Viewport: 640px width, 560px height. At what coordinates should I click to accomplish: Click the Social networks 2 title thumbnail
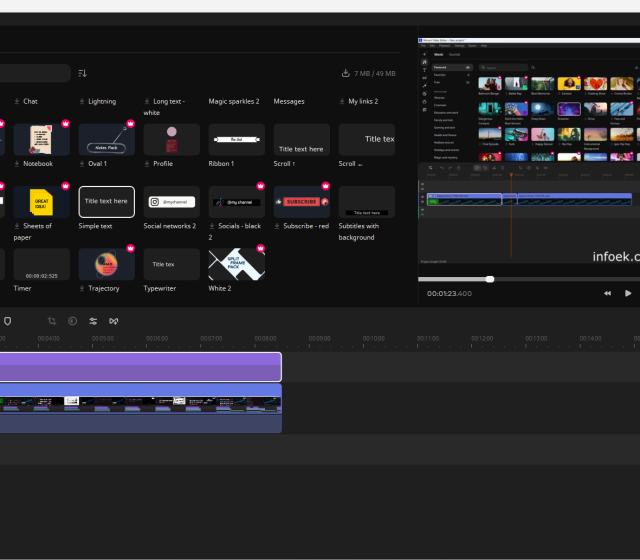[171, 201]
